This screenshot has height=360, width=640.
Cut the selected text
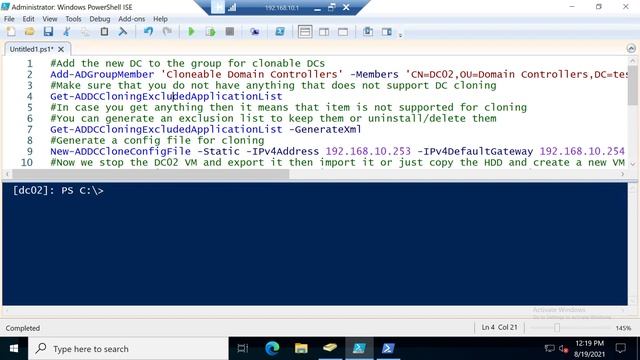click(67, 32)
